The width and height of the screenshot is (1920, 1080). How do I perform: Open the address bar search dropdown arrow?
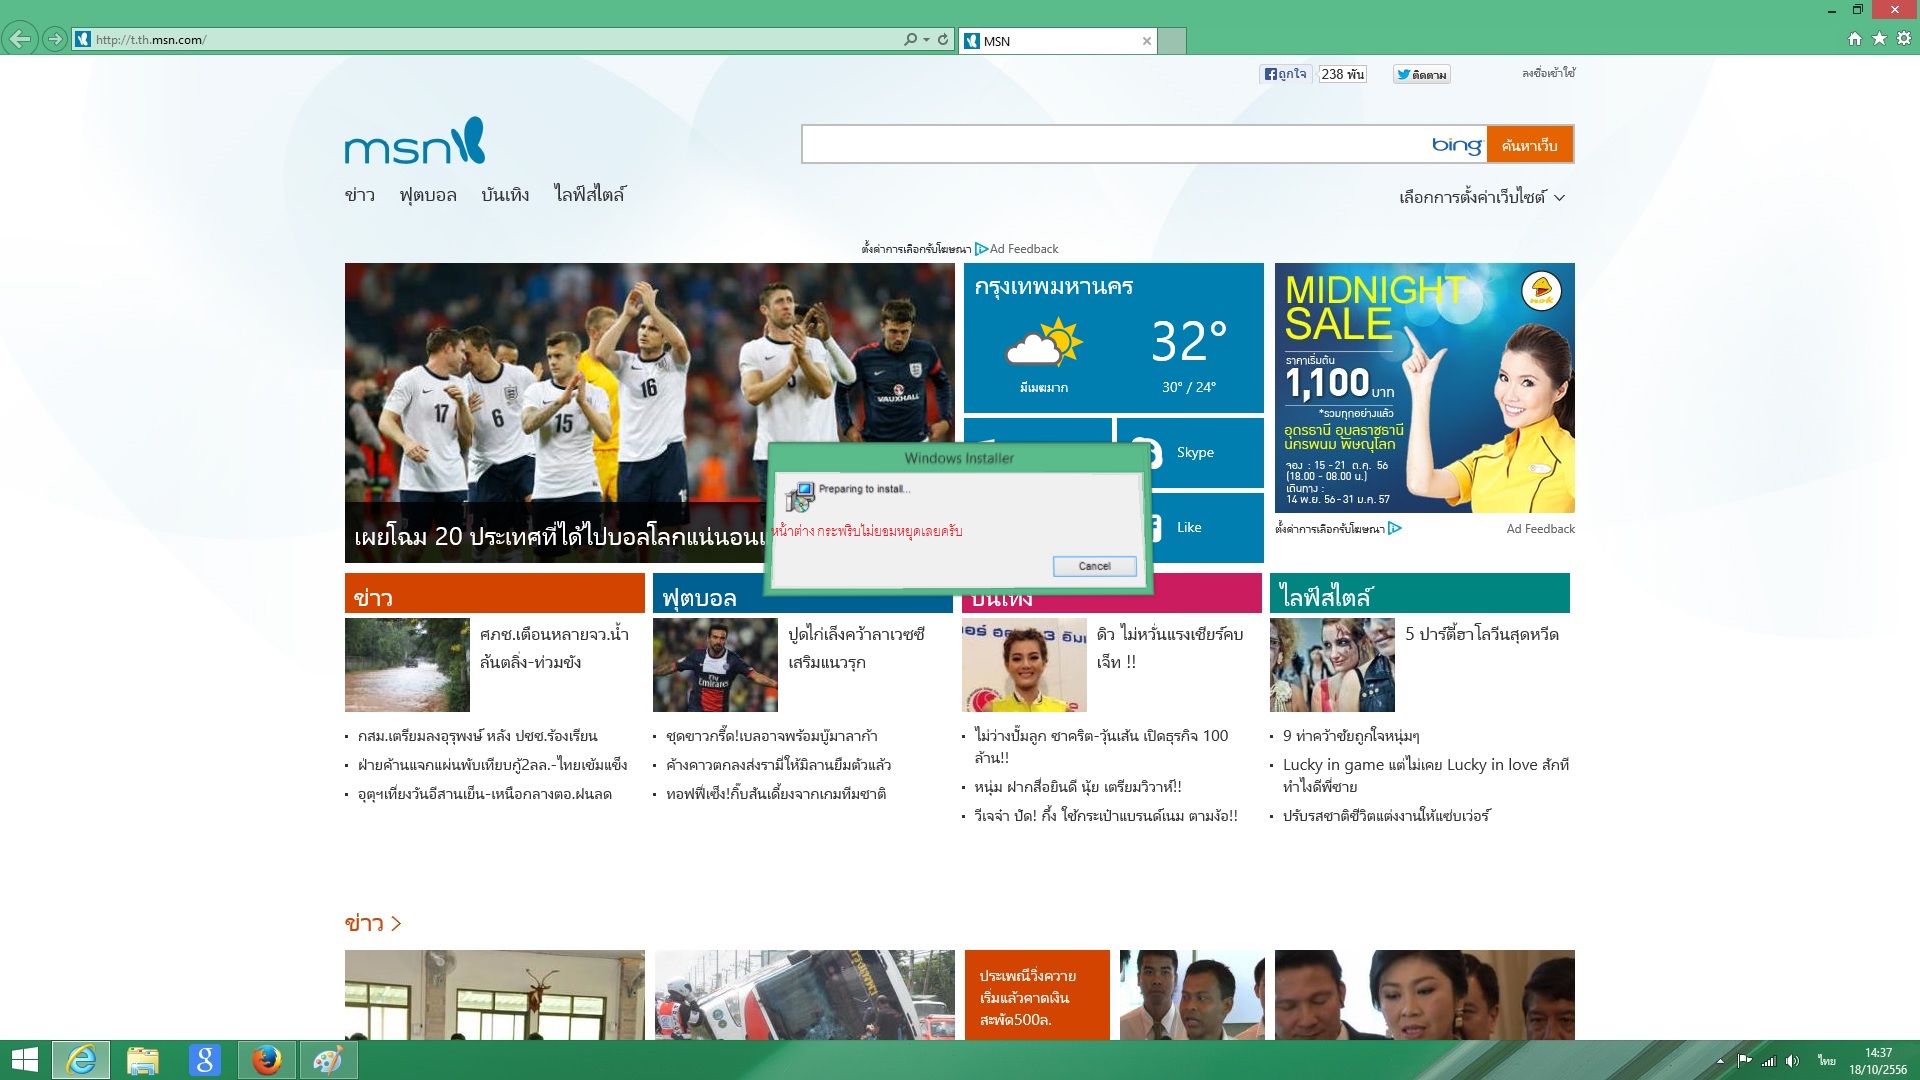pyautogui.click(x=927, y=40)
